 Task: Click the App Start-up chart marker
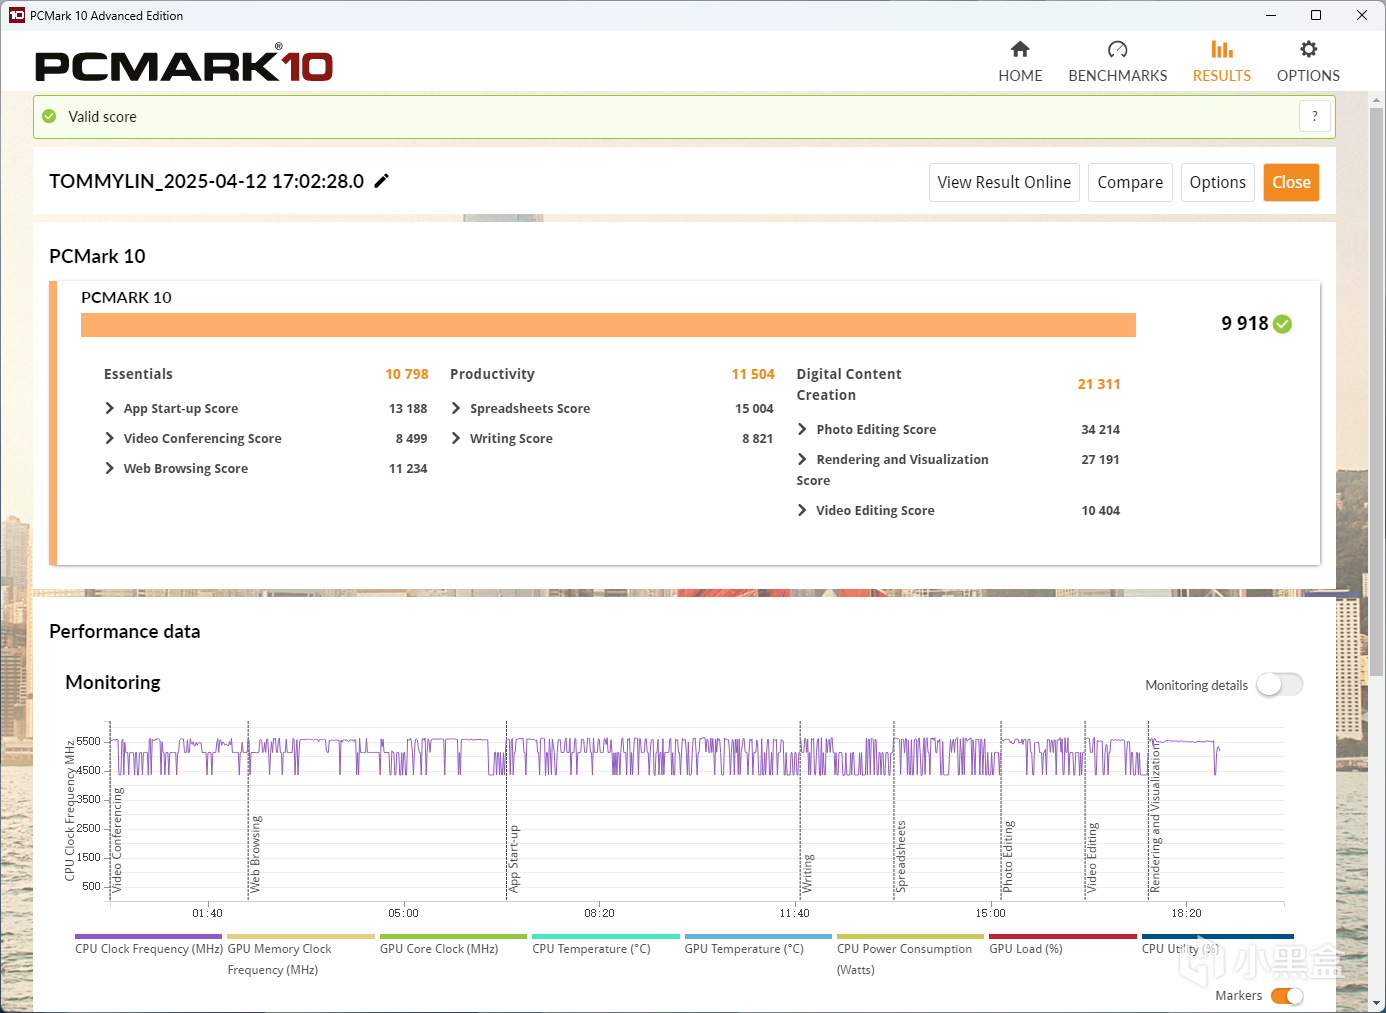(513, 858)
